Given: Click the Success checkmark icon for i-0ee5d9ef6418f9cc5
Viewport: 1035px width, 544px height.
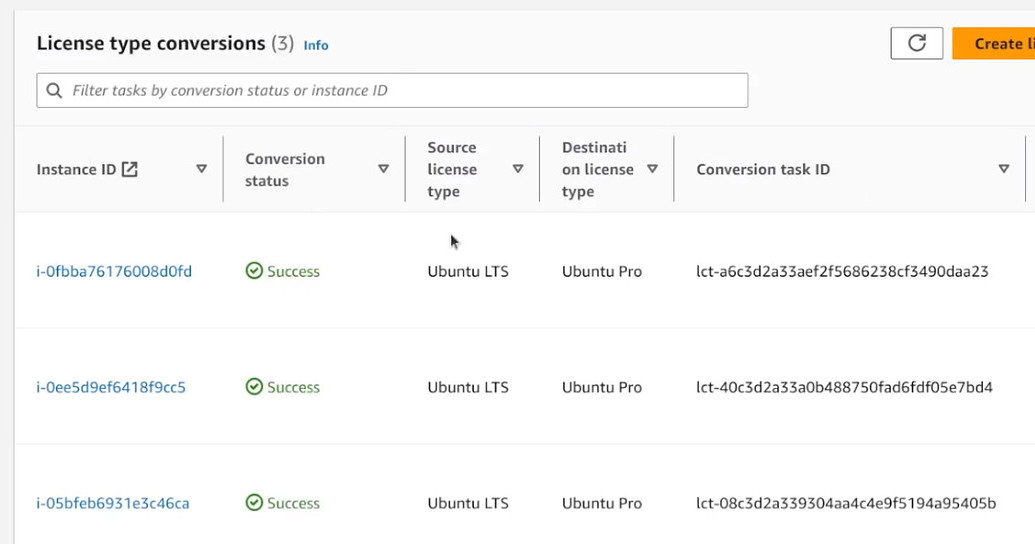Looking at the screenshot, I should [254, 387].
